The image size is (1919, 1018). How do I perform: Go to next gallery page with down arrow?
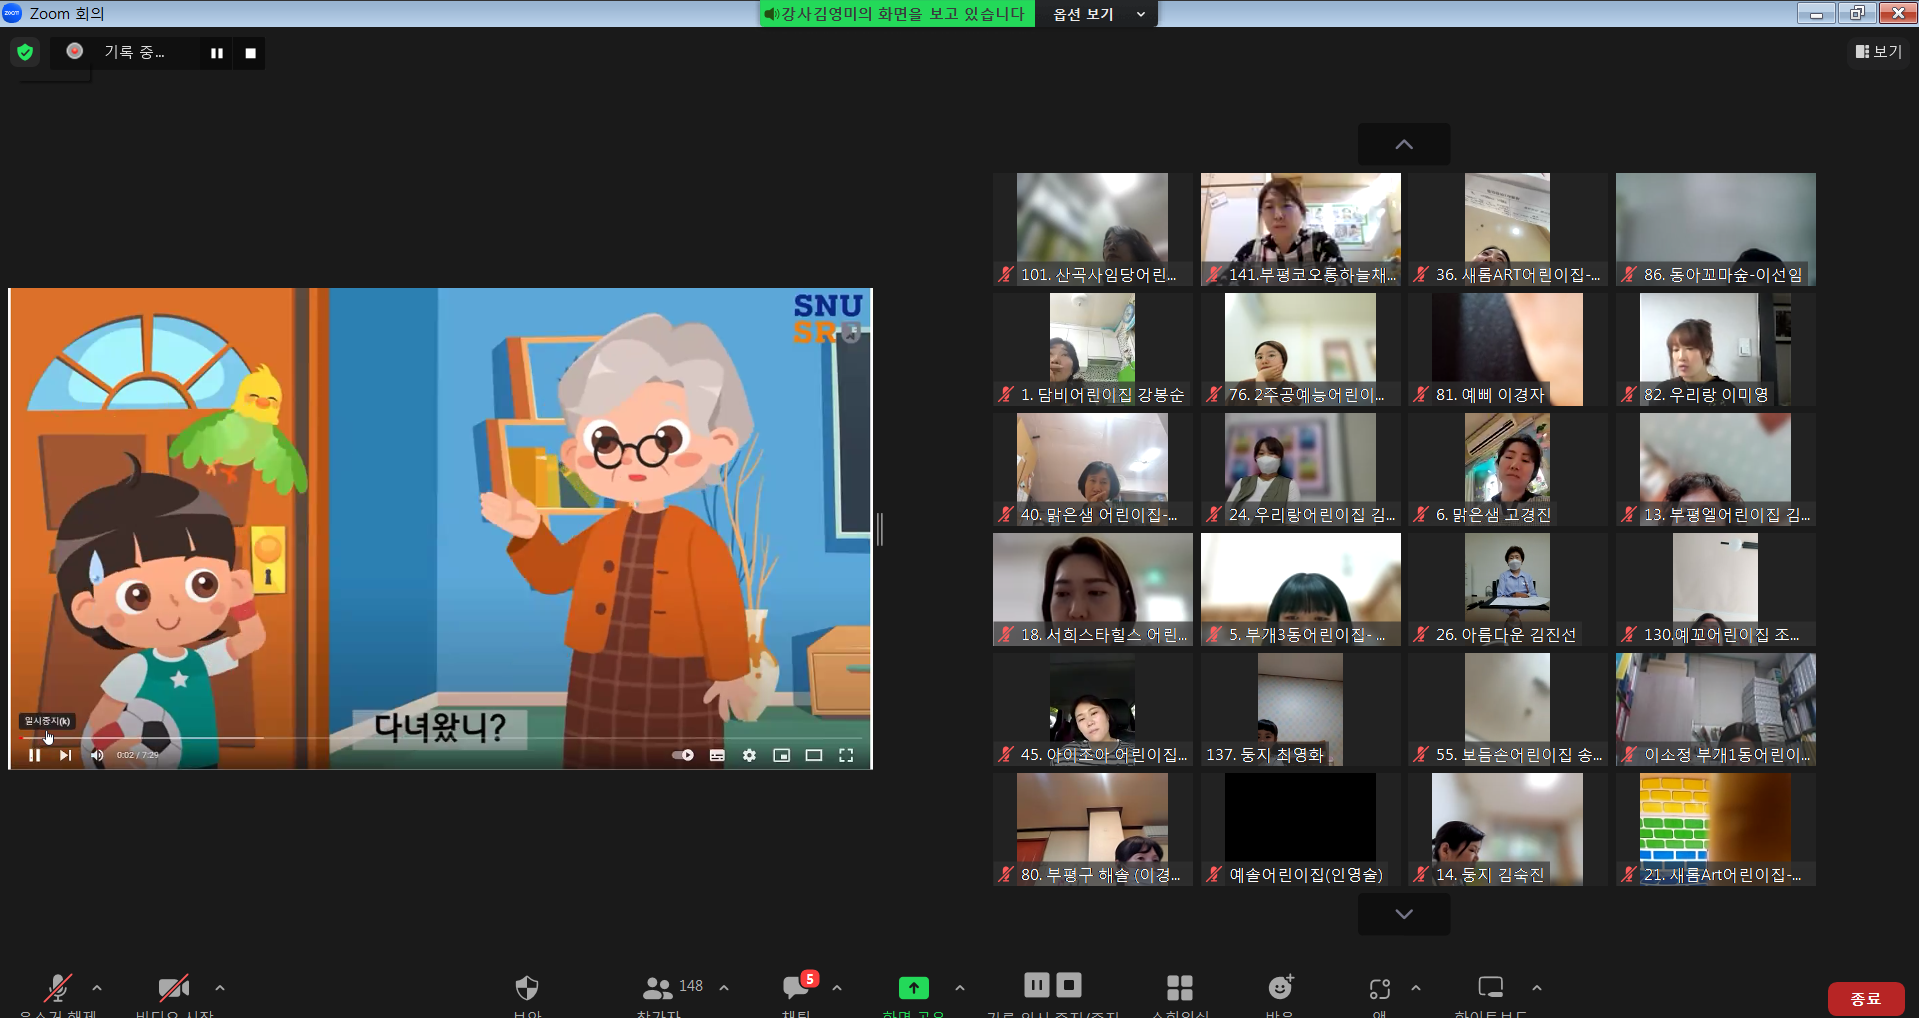coord(1404,914)
